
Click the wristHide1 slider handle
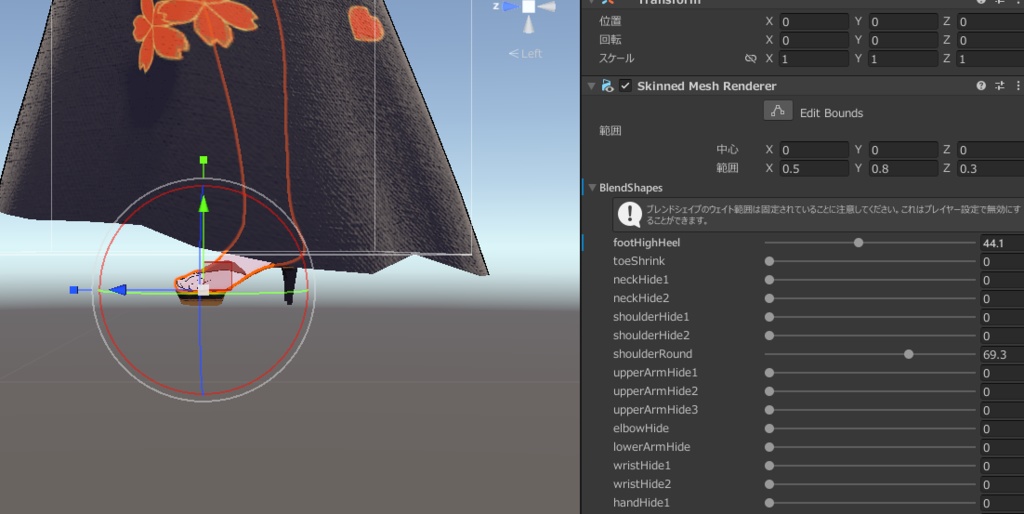tap(769, 466)
